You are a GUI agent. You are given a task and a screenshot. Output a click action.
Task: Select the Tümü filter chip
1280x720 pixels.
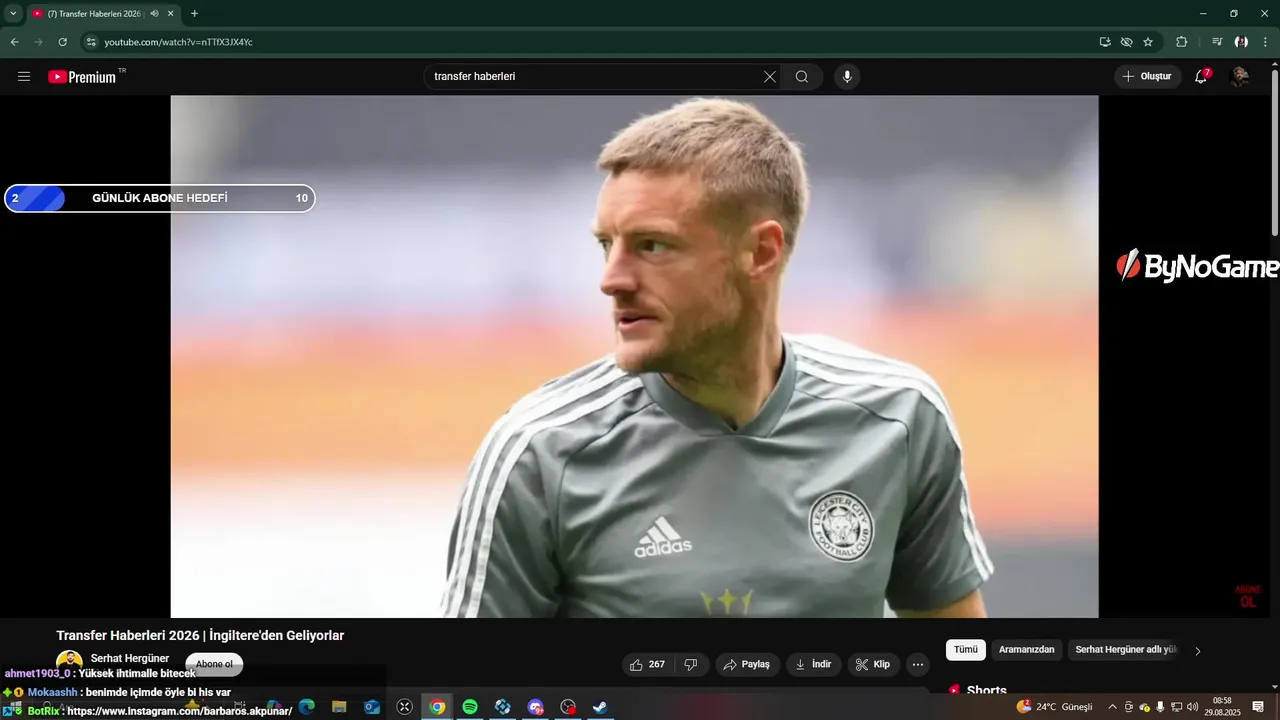click(966, 650)
